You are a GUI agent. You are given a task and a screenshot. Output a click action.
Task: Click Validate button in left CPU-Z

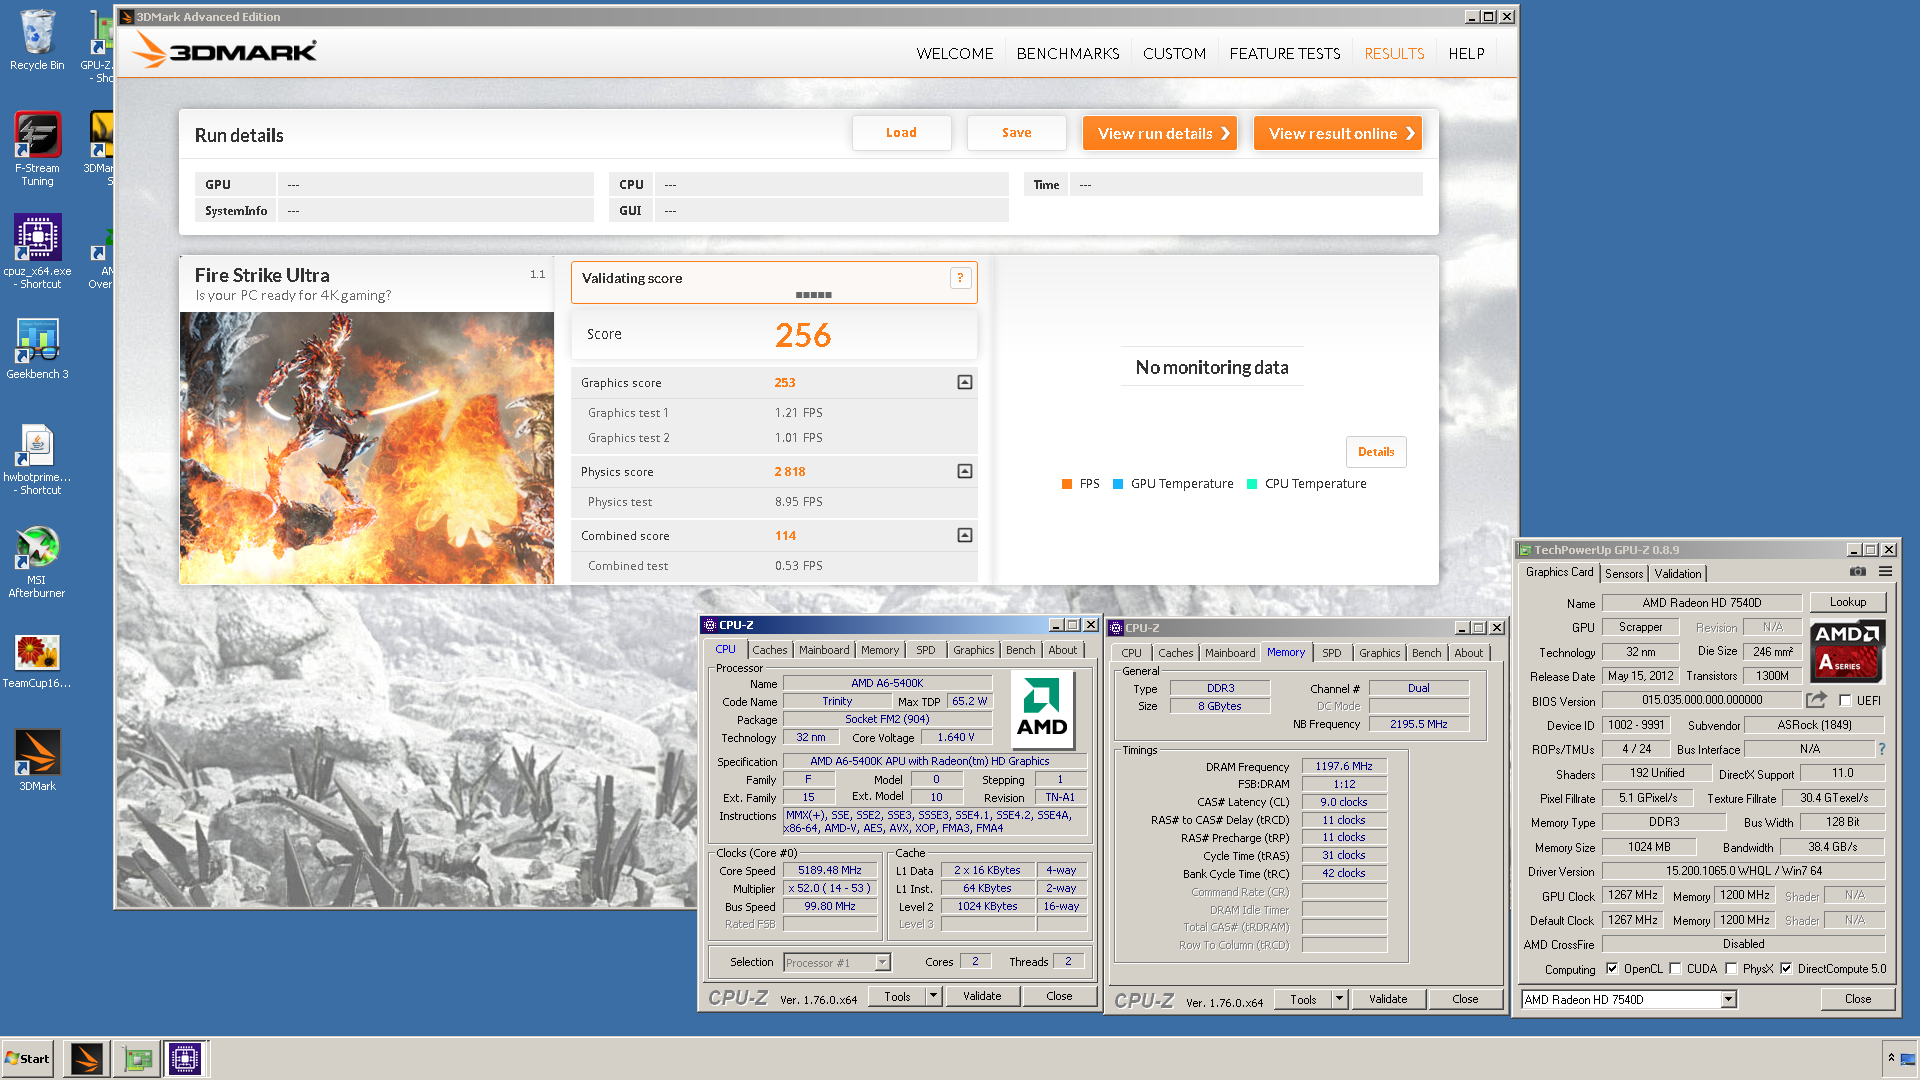982,996
